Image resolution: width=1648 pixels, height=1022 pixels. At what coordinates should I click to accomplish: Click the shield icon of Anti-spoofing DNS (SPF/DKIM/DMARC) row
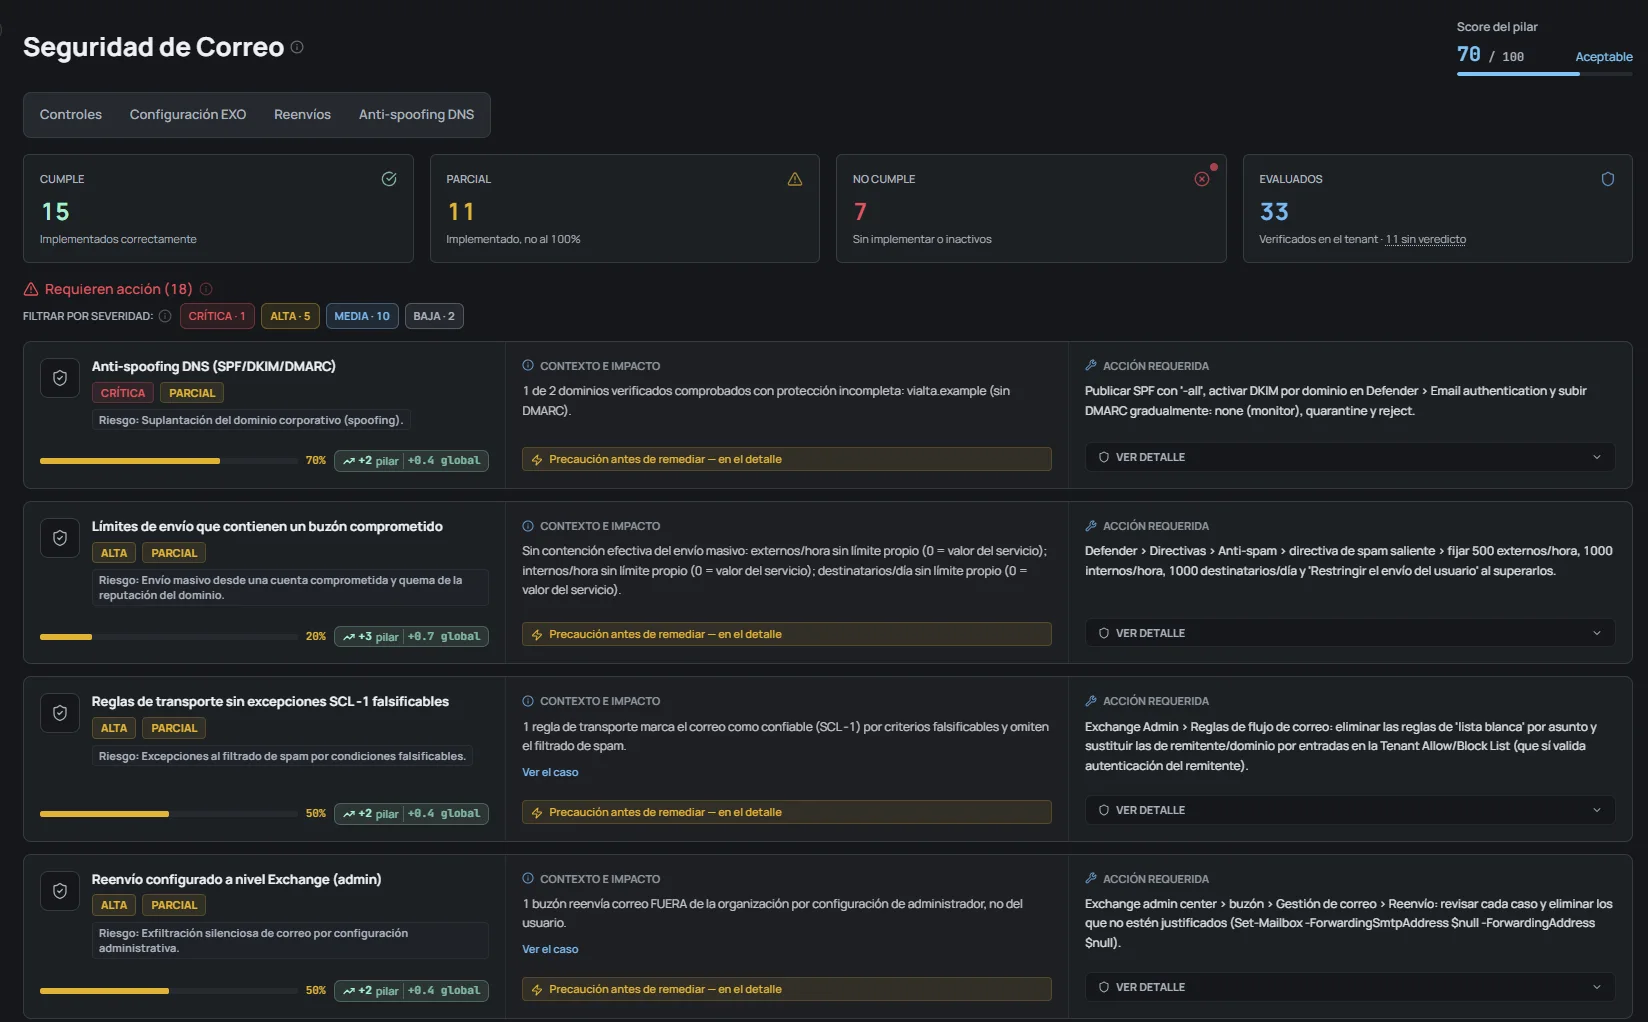point(60,378)
